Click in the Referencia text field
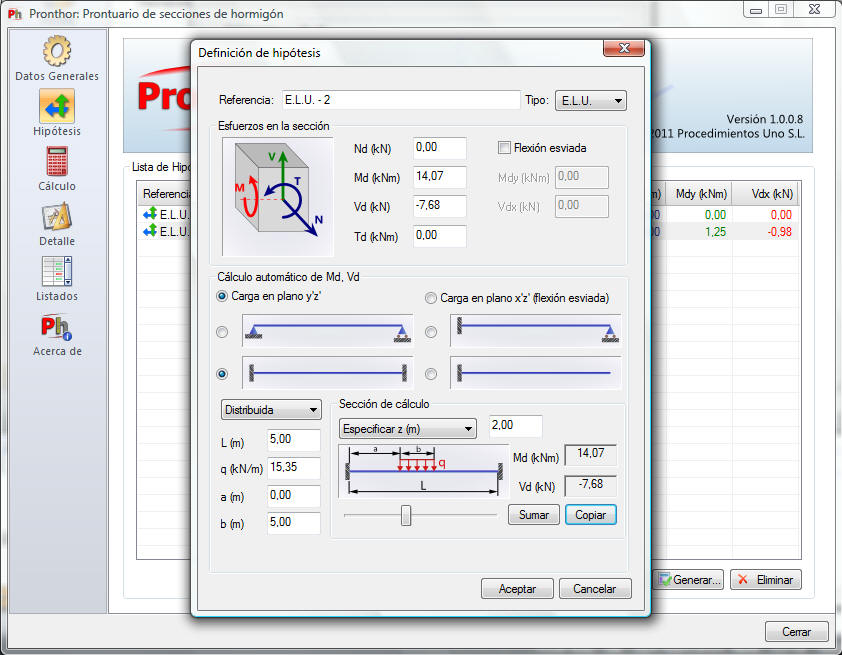 (x=401, y=100)
